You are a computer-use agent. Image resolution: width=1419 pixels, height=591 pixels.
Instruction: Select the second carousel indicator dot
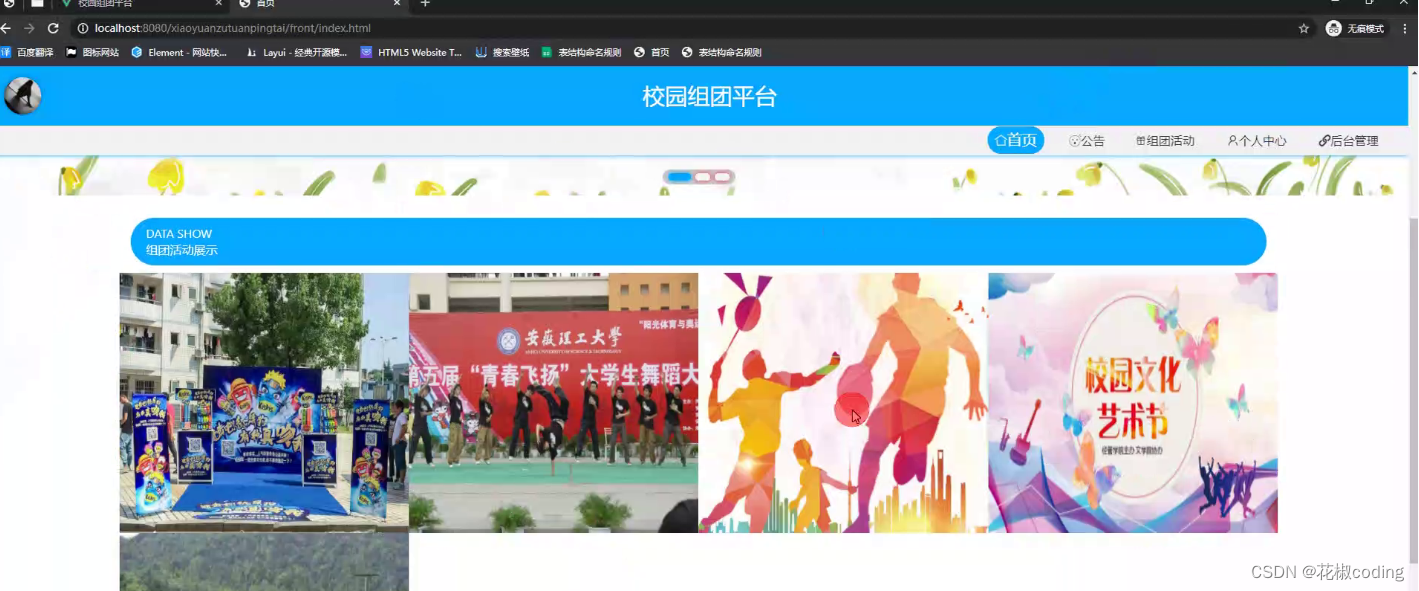pyautogui.click(x=703, y=177)
